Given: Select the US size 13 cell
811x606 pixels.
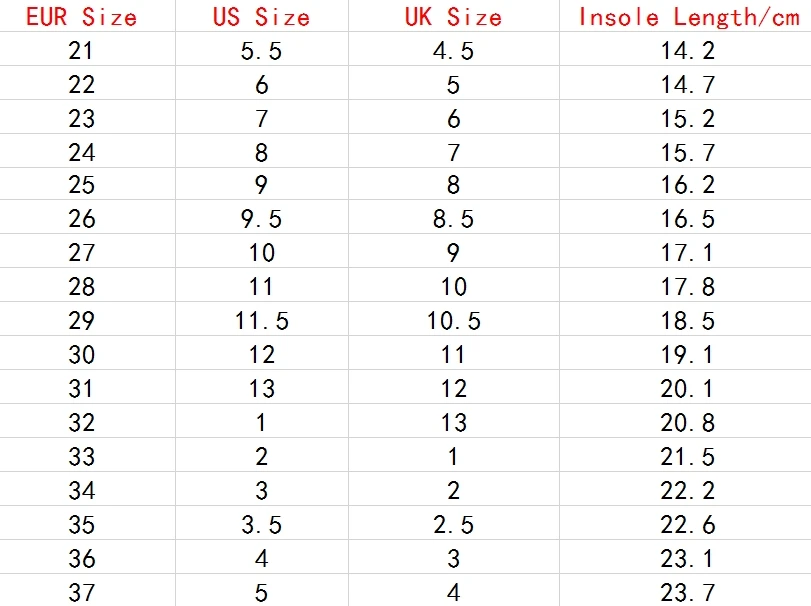Looking at the screenshot, I should [x=261, y=388].
